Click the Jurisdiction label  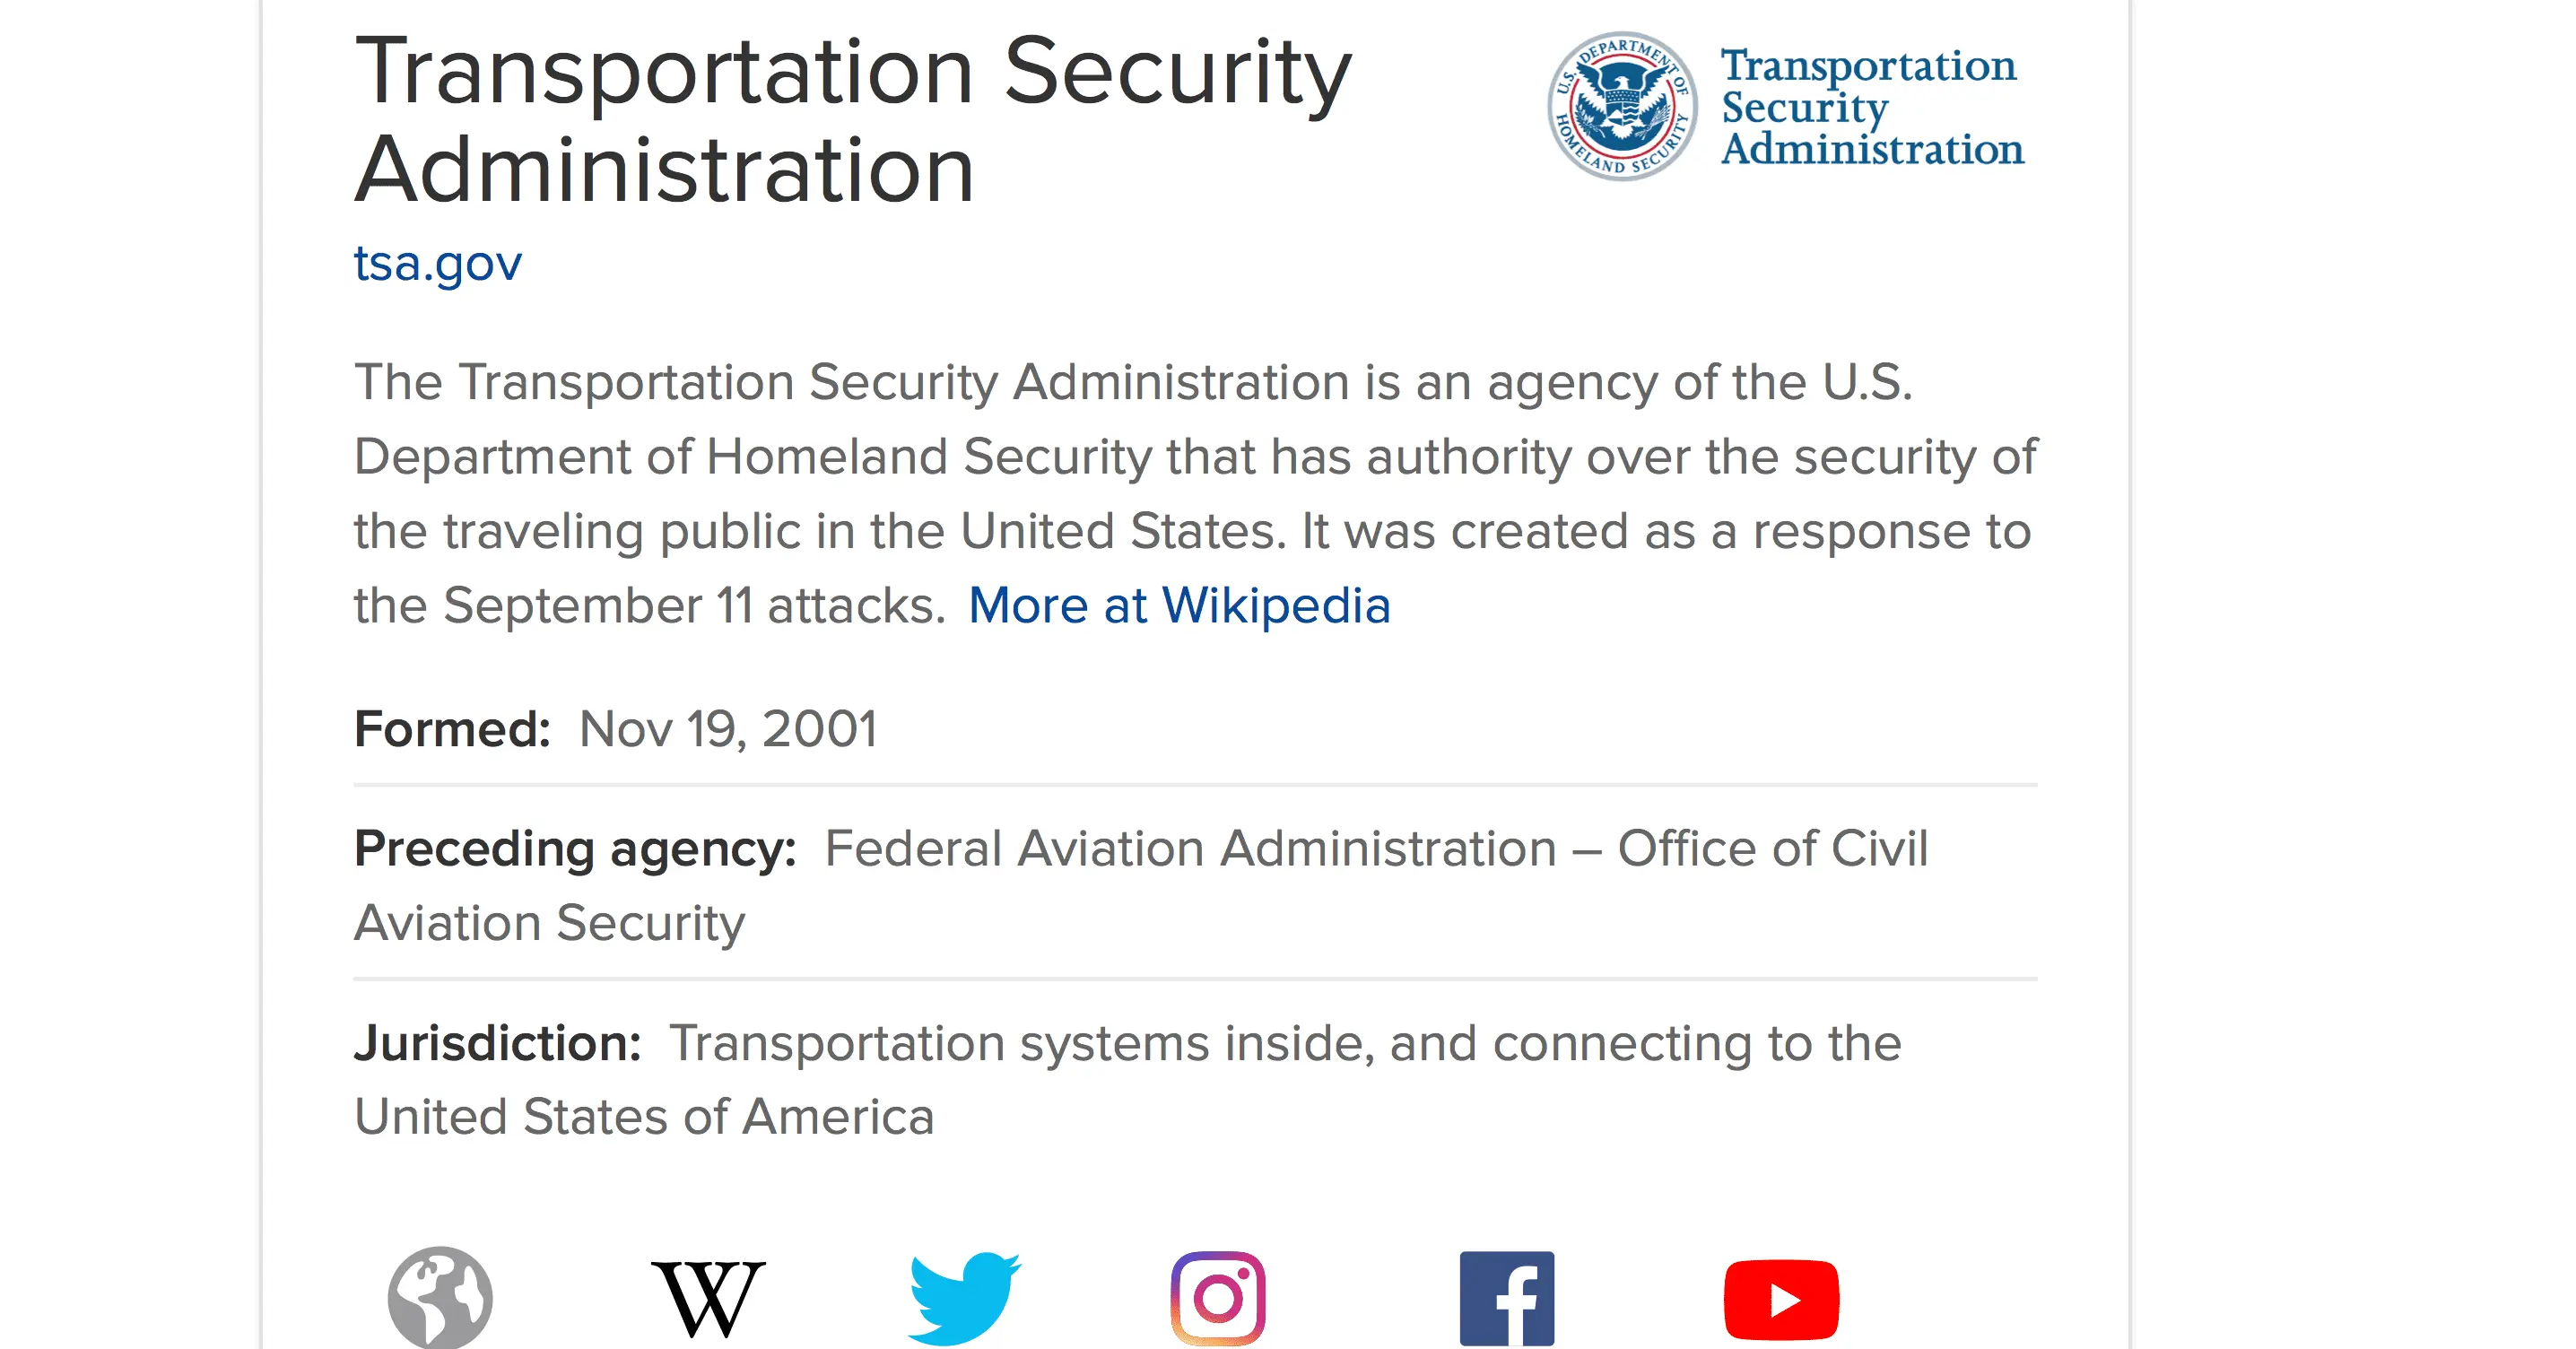click(497, 1043)
